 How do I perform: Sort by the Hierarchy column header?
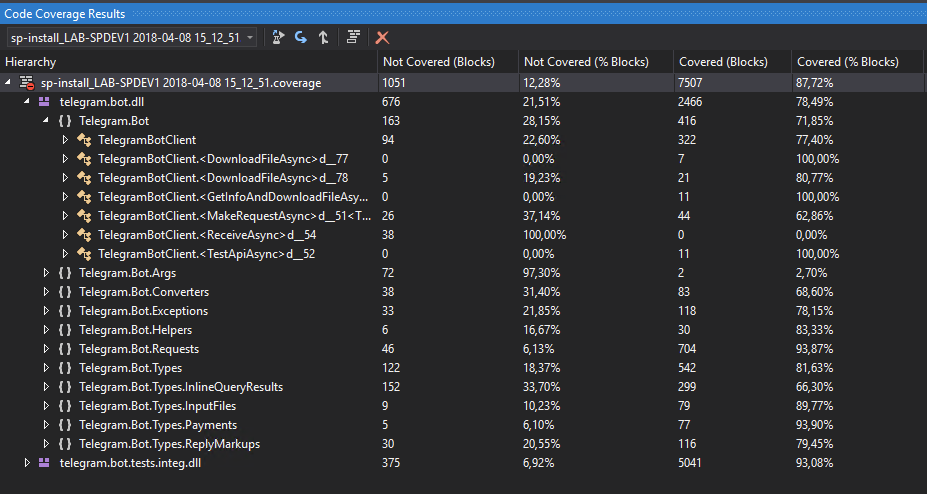(x=189, y=62)
